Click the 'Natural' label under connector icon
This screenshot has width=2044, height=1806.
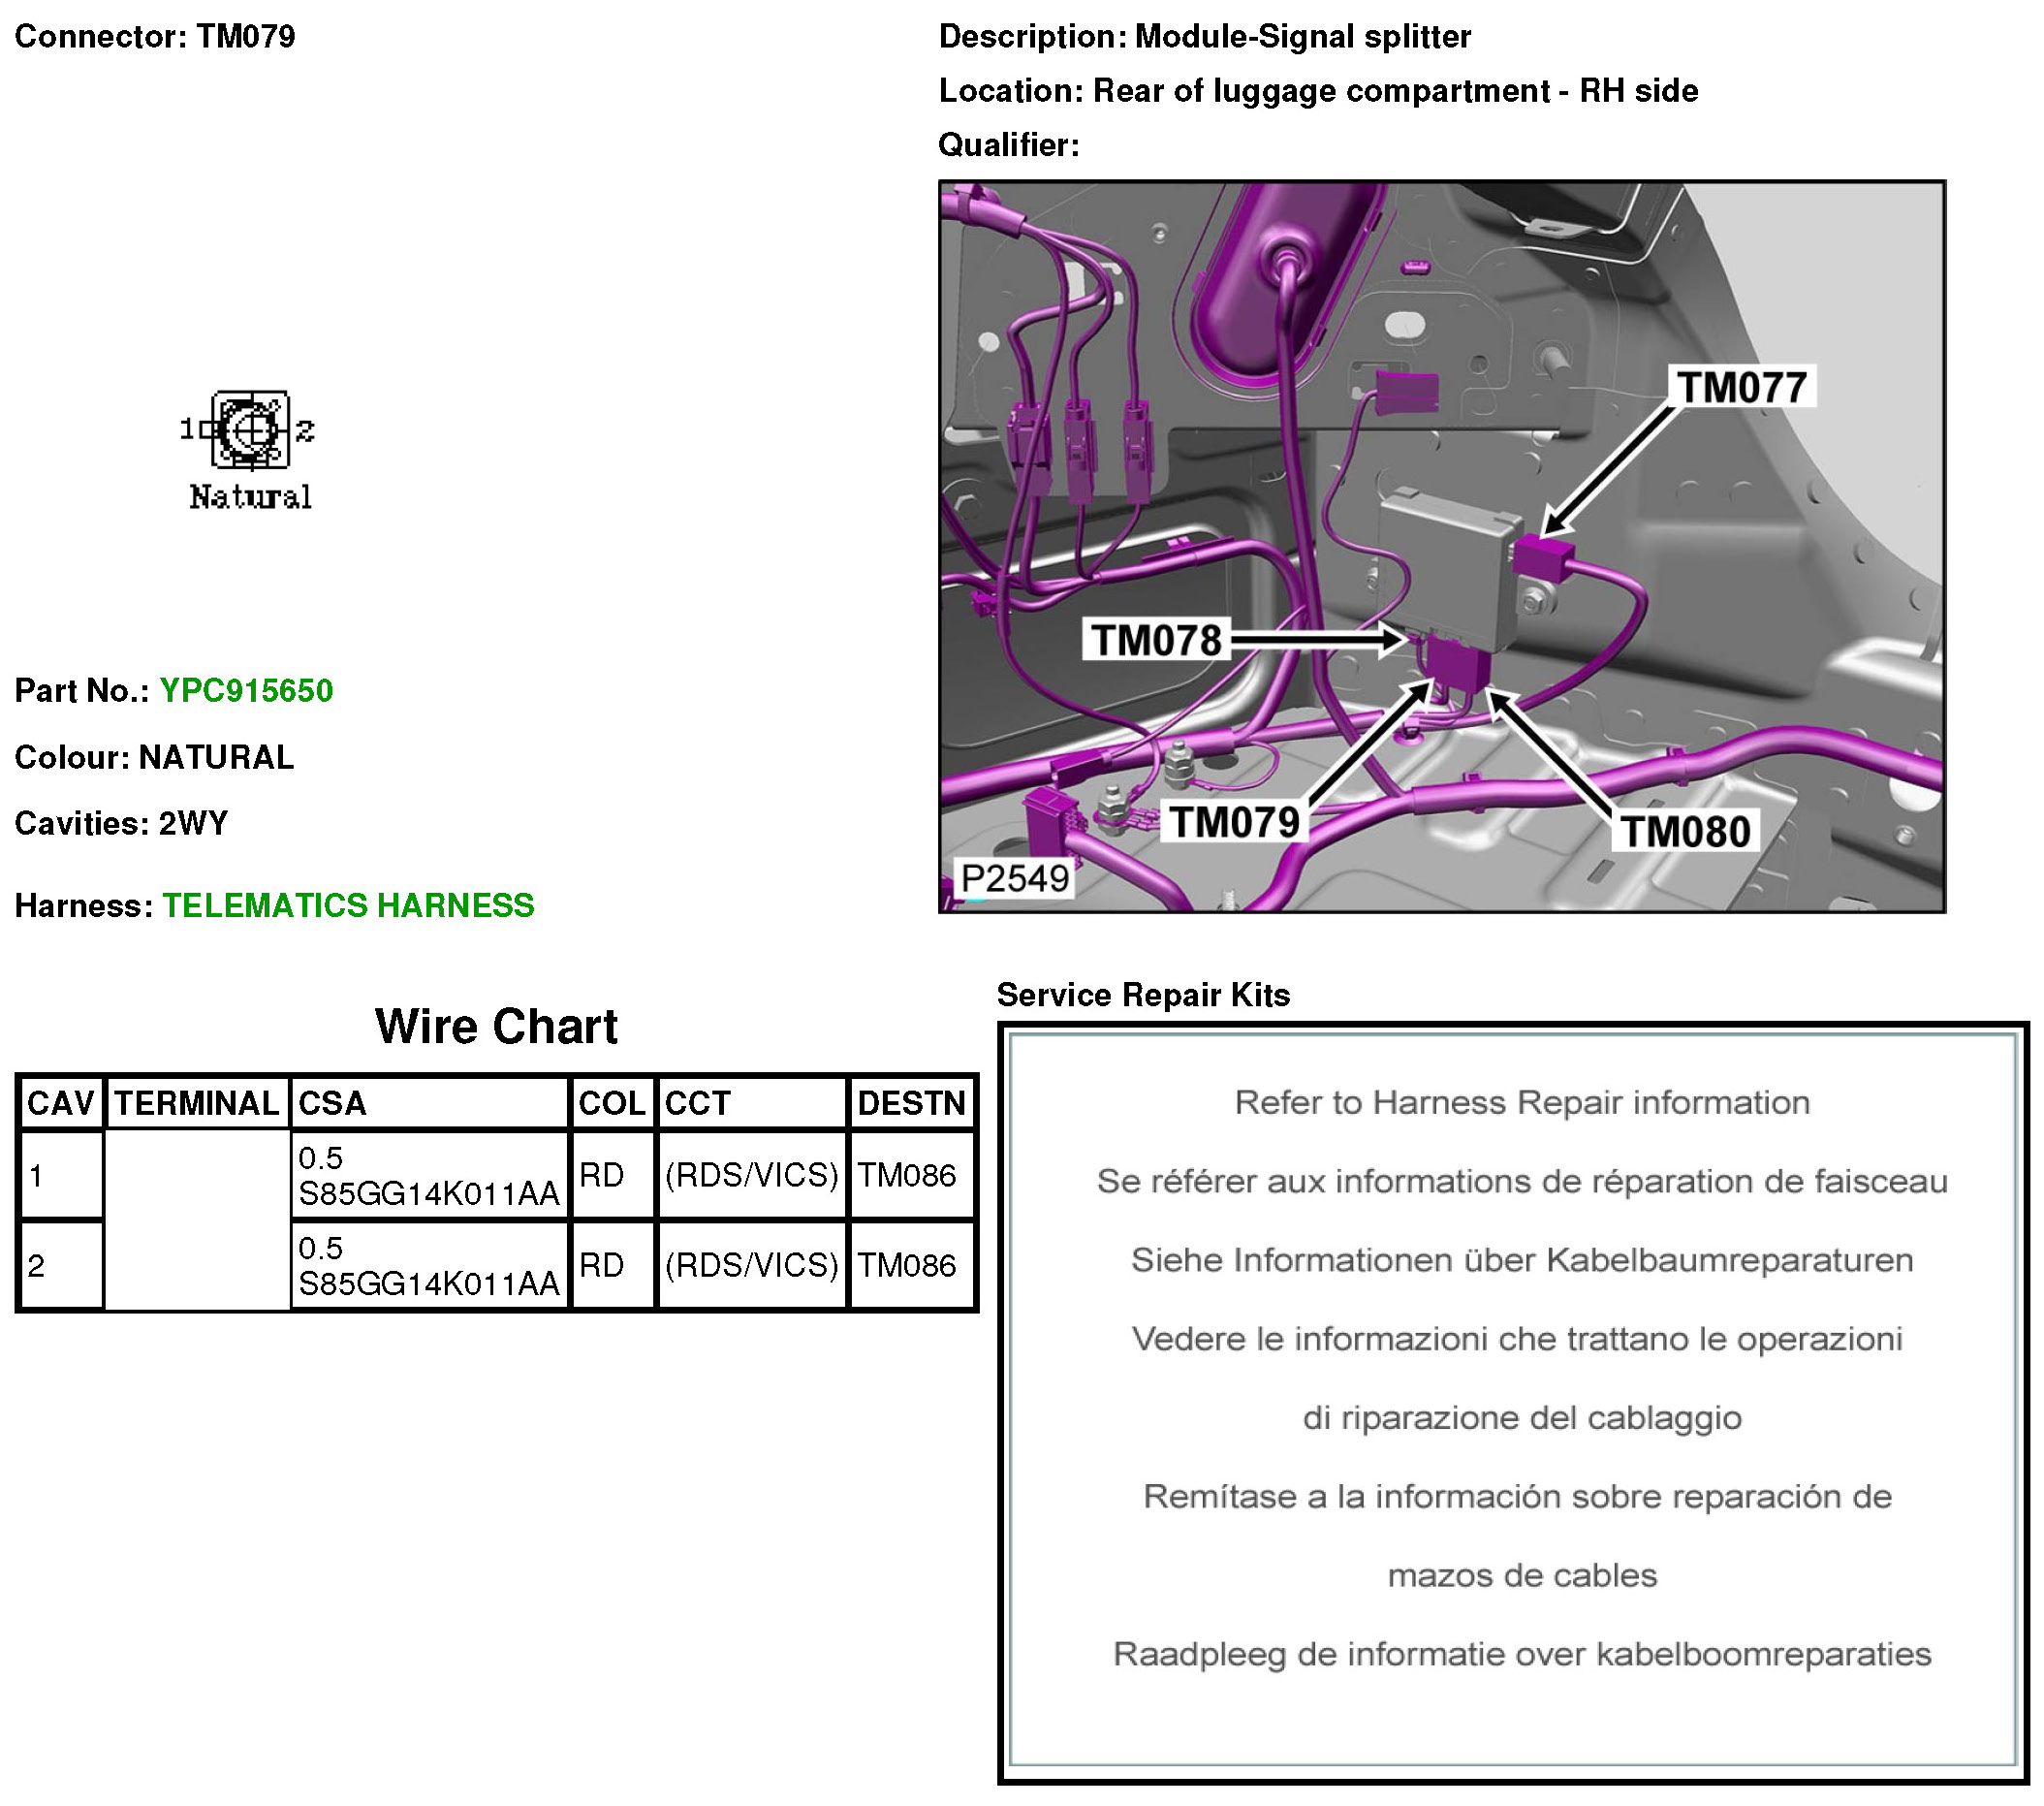pos(250,497)
